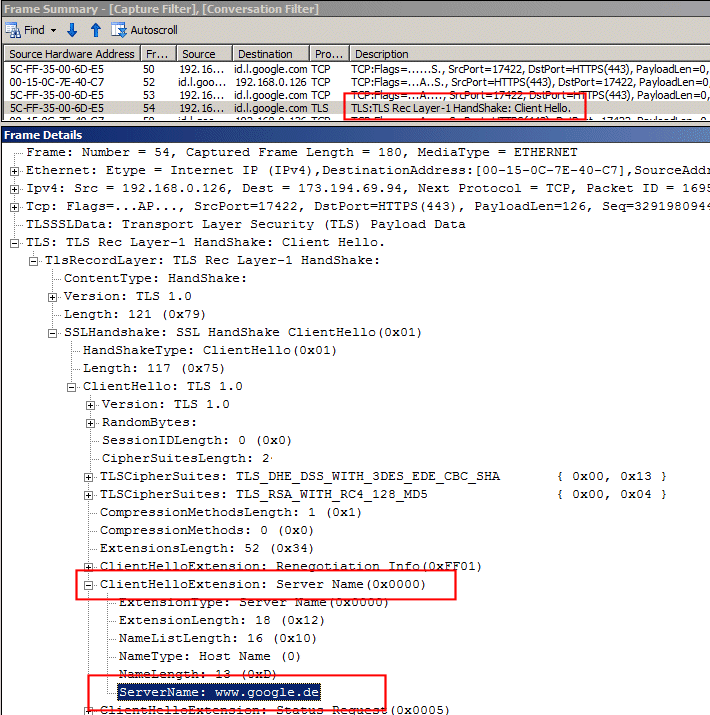Expand TLS_DHE_DSS_WITH_3DES_EDE_CBC_SHA cipher suite
The height and width of the screenshot is (715, 710).
[x=88, y=477]
